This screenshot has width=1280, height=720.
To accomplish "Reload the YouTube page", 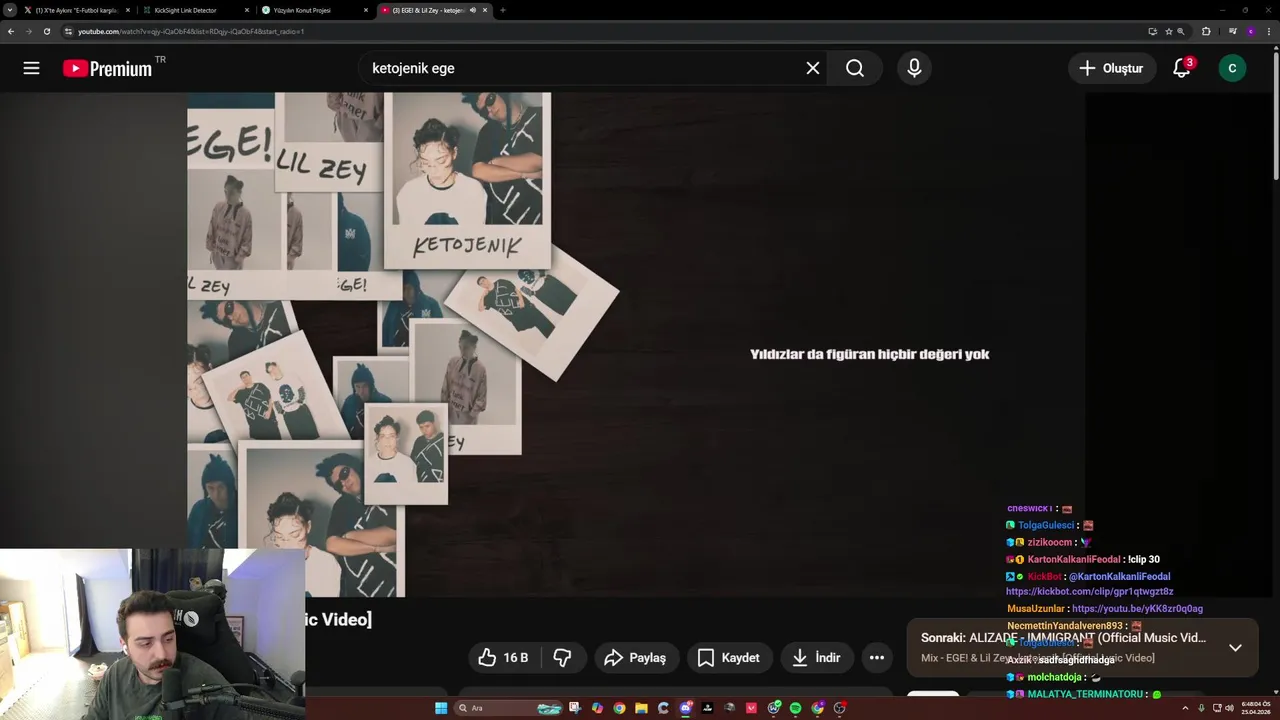I will [46, 31].
